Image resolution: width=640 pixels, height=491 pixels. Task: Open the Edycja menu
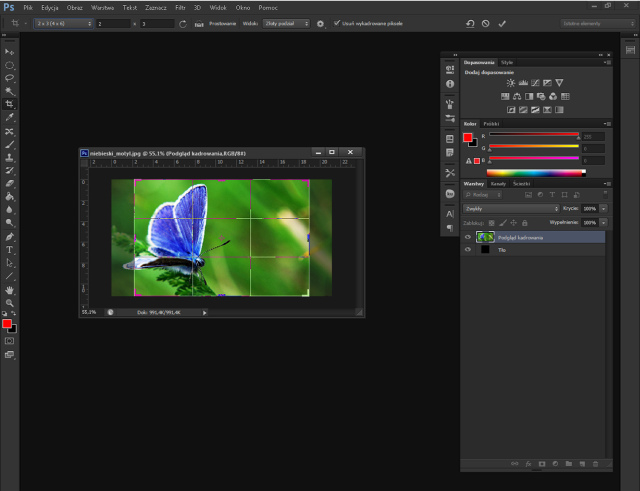tap(50, 8)
